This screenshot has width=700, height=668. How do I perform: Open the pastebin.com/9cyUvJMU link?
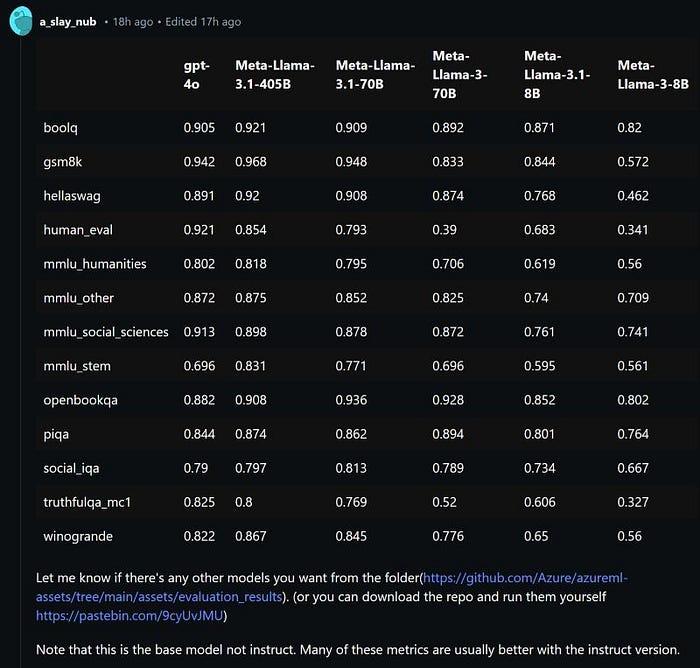pyautogui.click(x=129, y=616)
